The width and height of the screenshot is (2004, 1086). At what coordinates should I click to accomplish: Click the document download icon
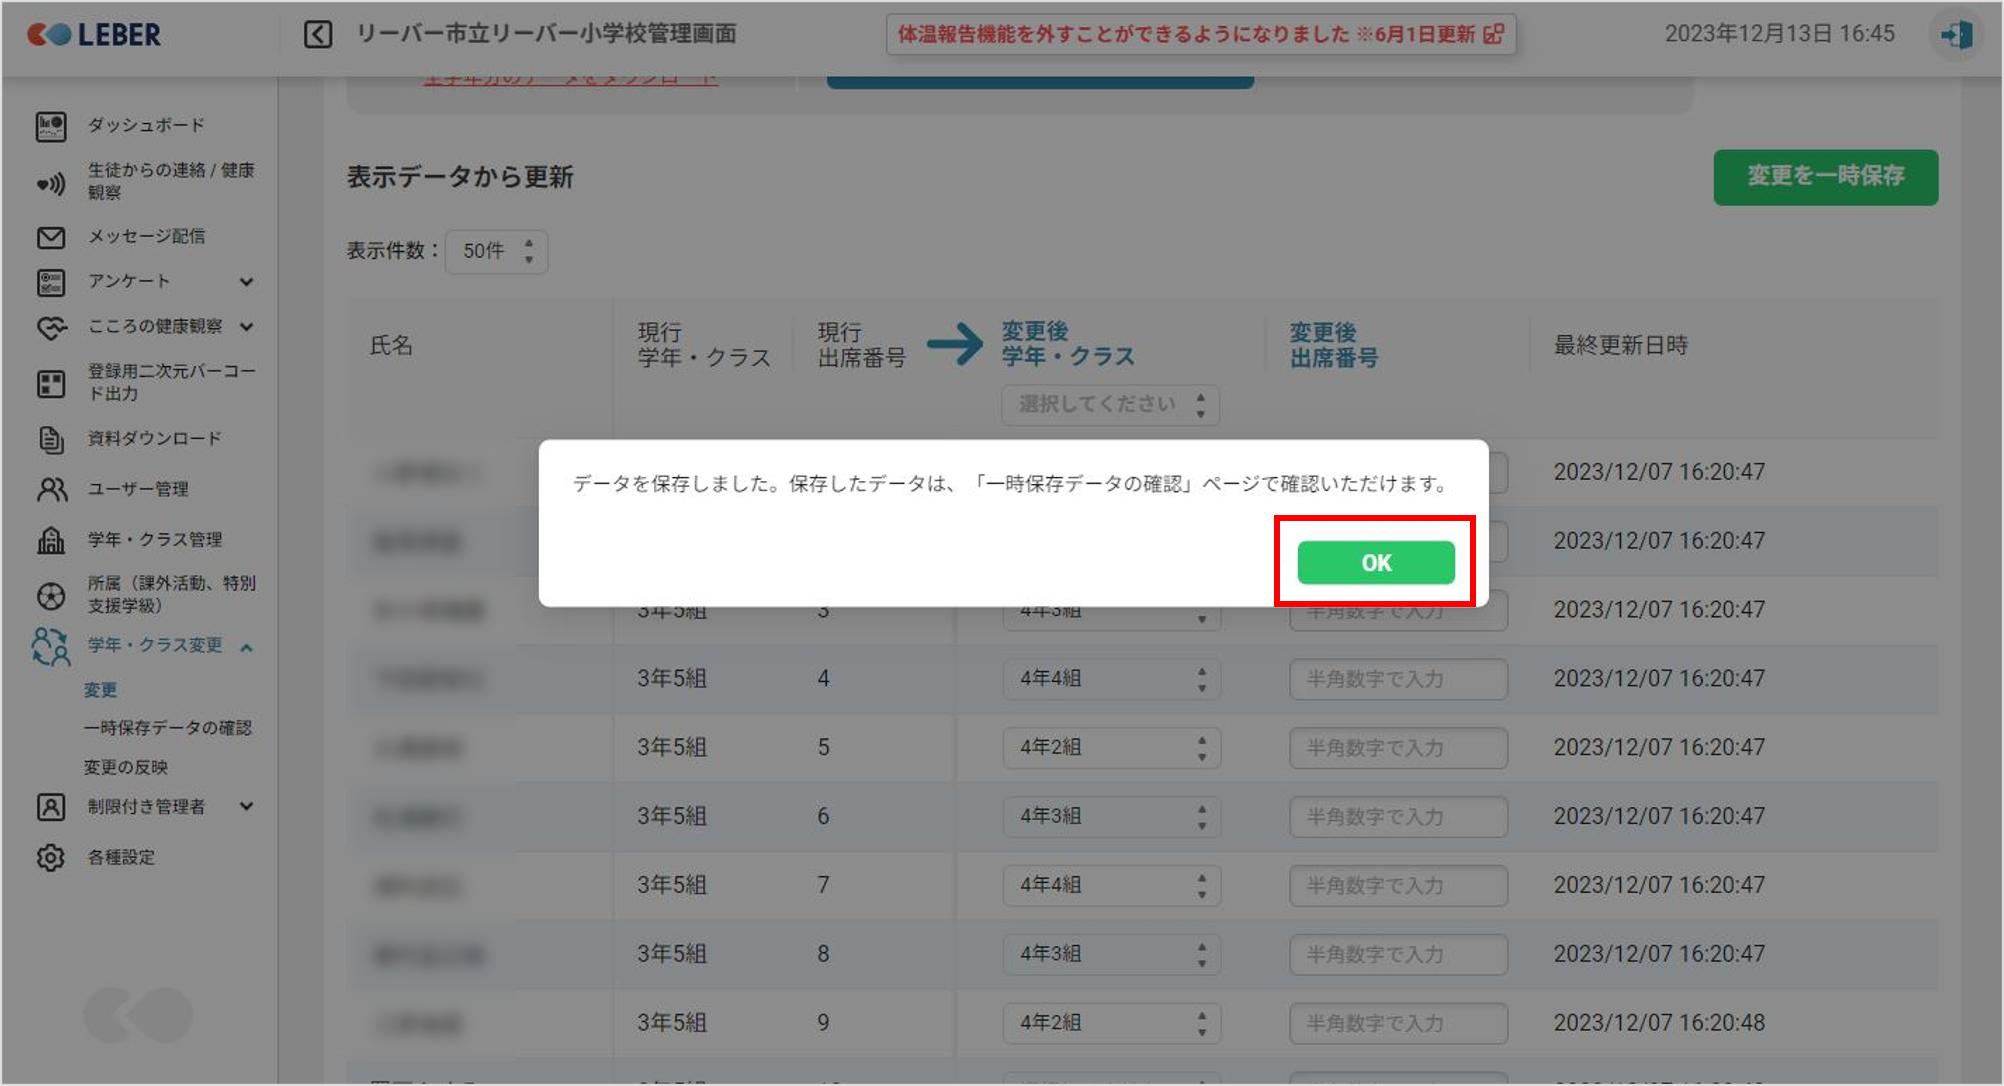tap(50, 439)
